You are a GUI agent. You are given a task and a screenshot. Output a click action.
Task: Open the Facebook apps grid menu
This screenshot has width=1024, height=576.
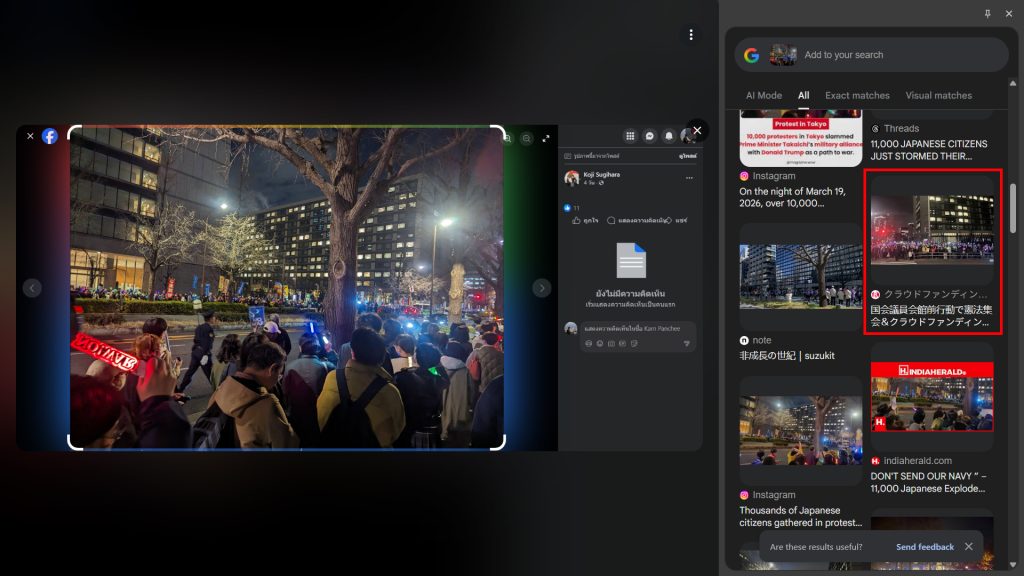click(x=630, y=136)
